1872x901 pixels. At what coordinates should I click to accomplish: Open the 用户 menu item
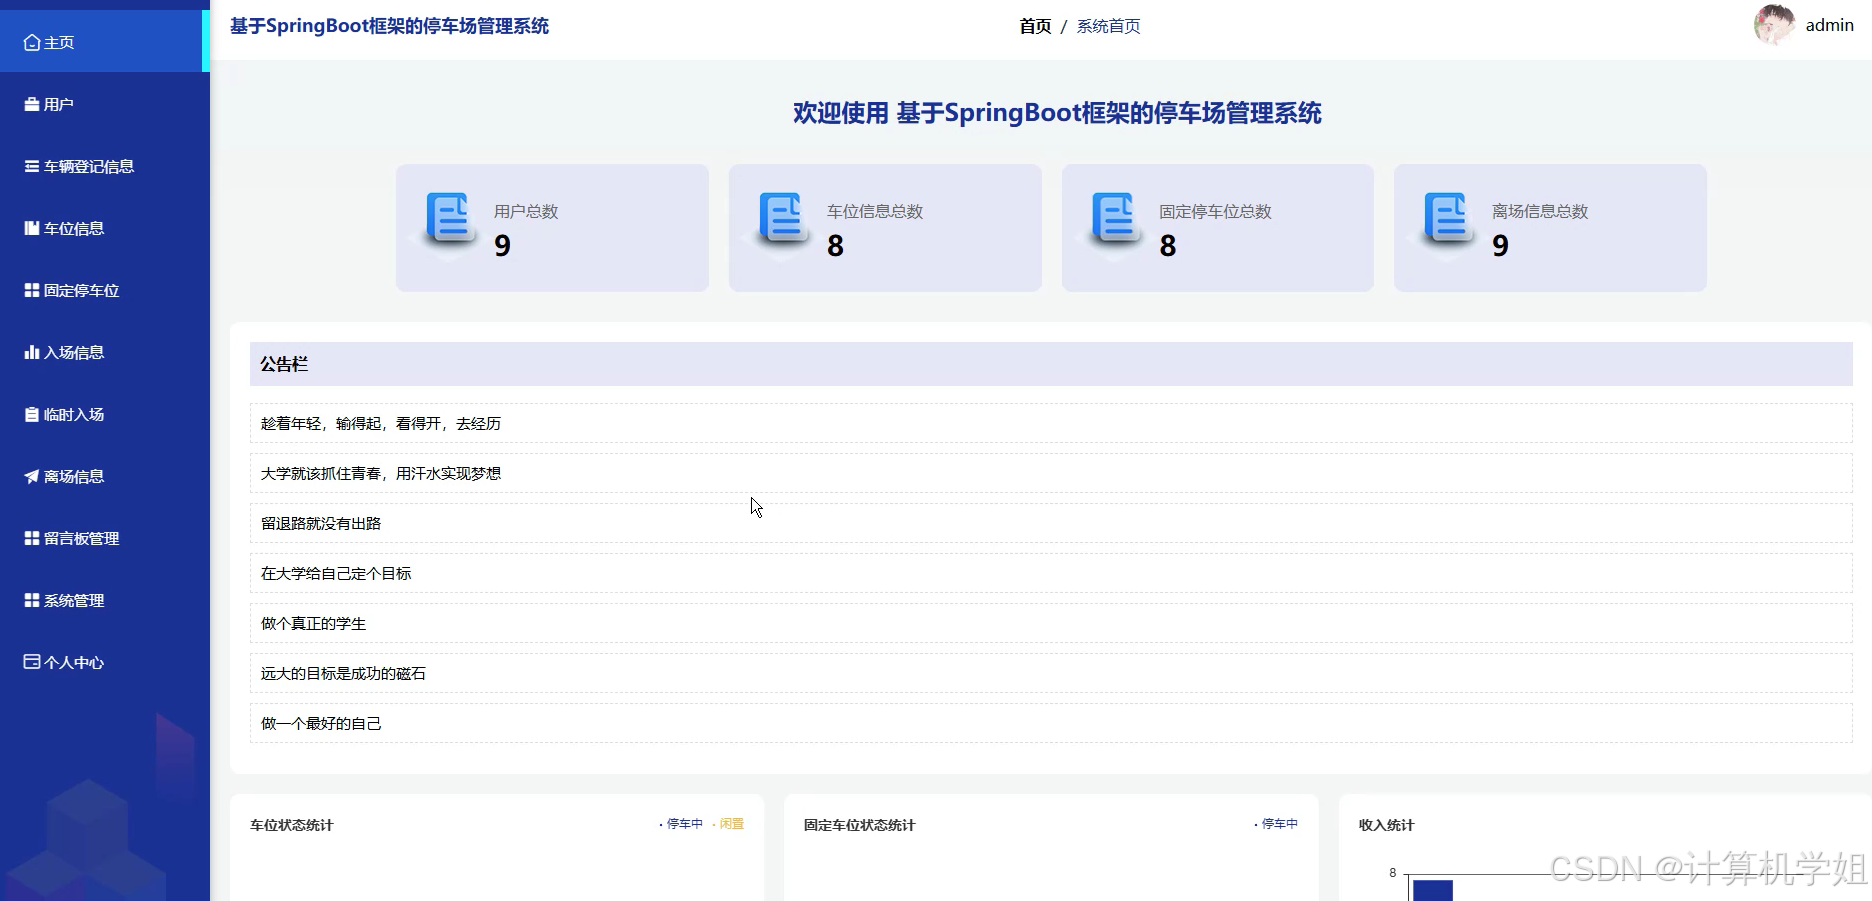105,104
